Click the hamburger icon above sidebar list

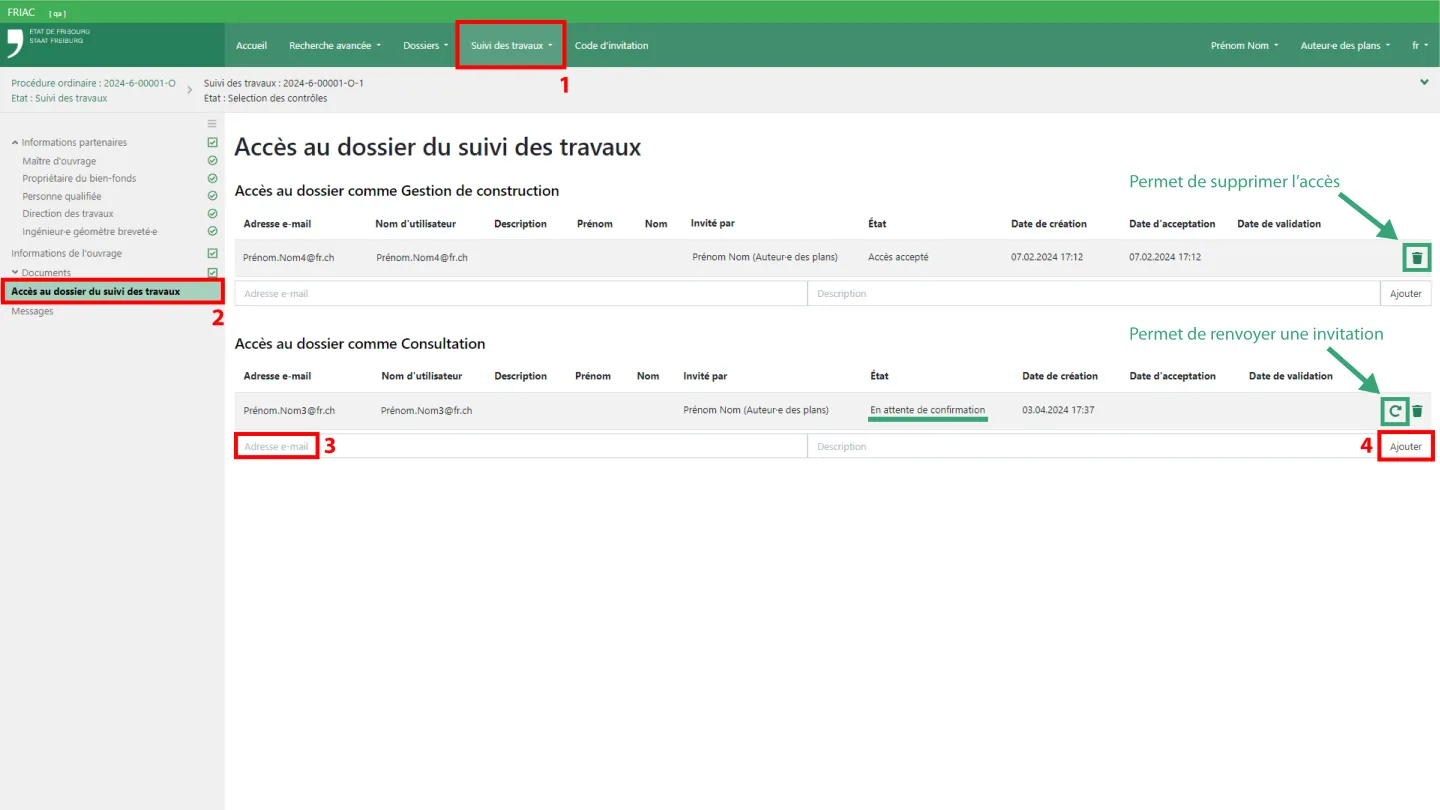[x=212, y=124]
